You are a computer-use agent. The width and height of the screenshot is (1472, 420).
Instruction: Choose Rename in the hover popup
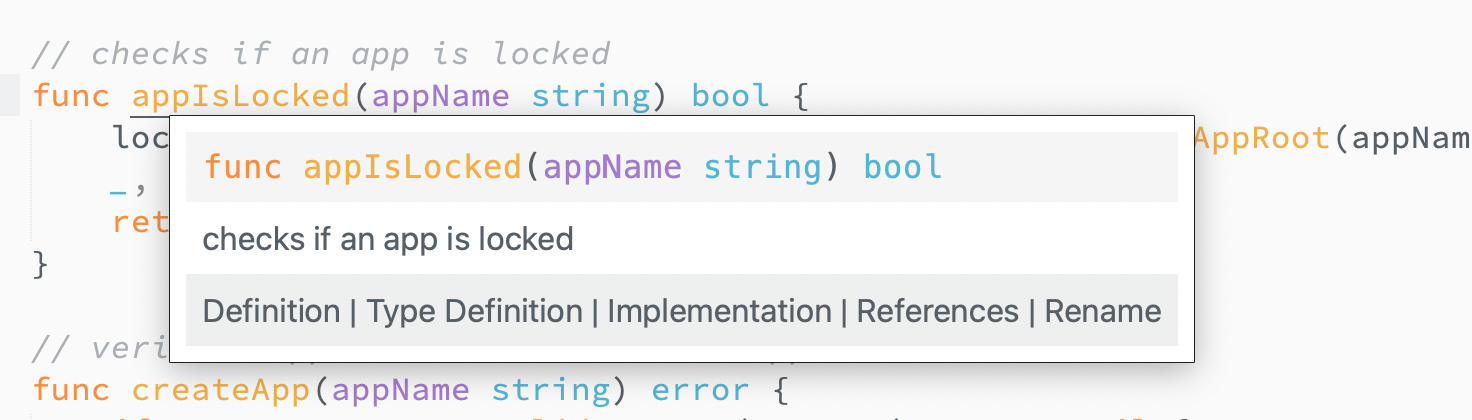tap(1103, 311)
